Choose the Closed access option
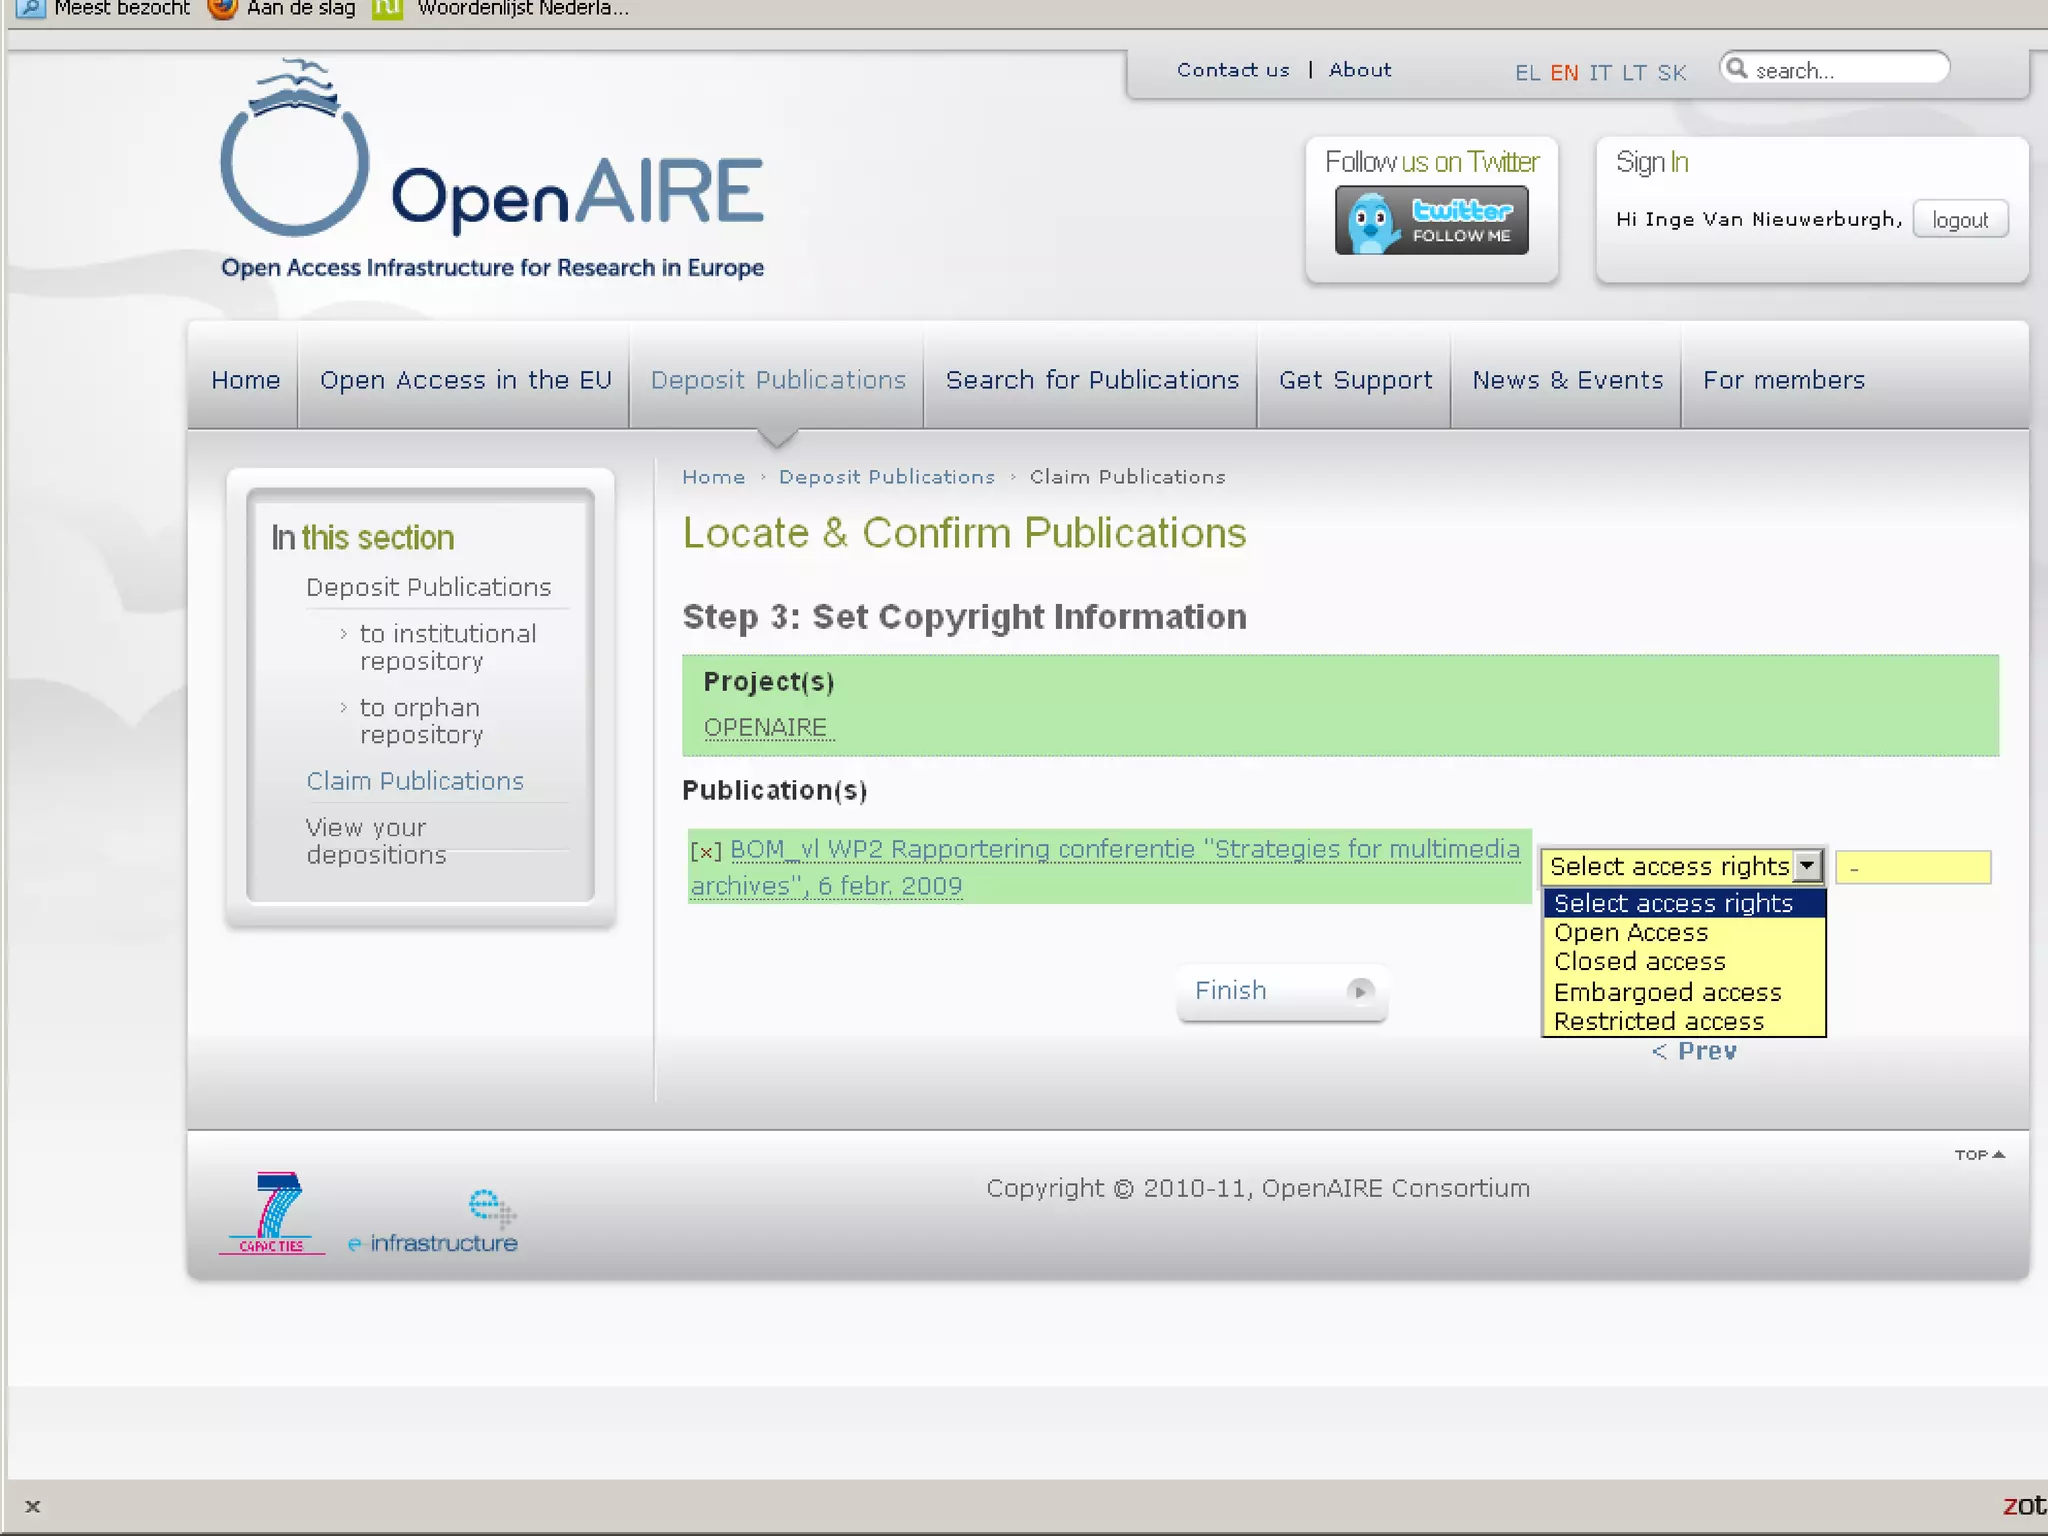 pos(1684,961)
